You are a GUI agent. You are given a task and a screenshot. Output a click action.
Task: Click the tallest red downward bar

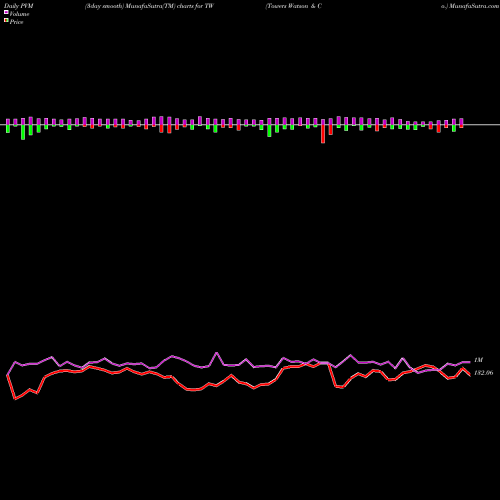(x=323, y=134)
